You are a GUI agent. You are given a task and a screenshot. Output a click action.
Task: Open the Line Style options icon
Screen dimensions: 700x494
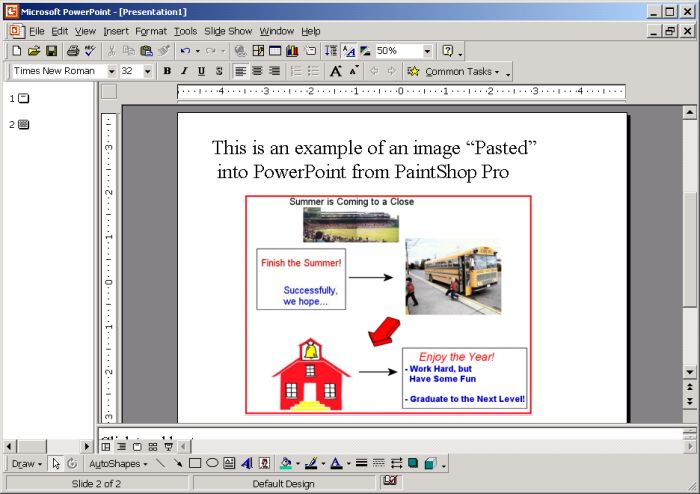tap(362, 464)
